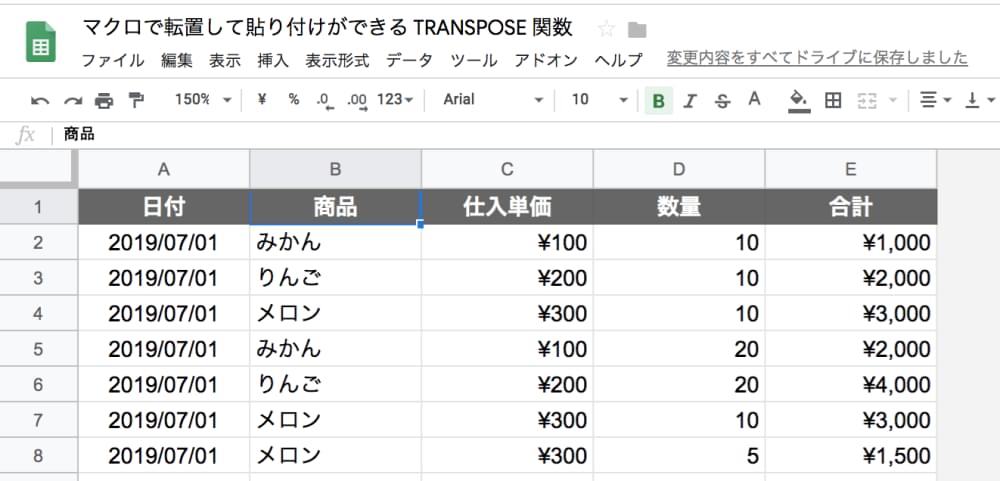Redo the last action
The height and width of the screenshot is (481, 1000).
tap(73, 100)
